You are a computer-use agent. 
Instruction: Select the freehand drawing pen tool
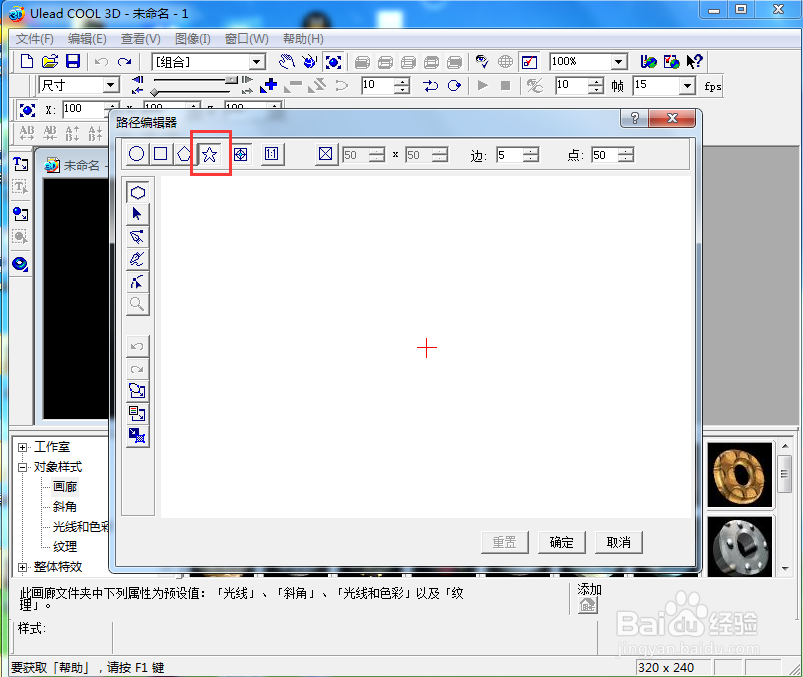click(138, 259)
